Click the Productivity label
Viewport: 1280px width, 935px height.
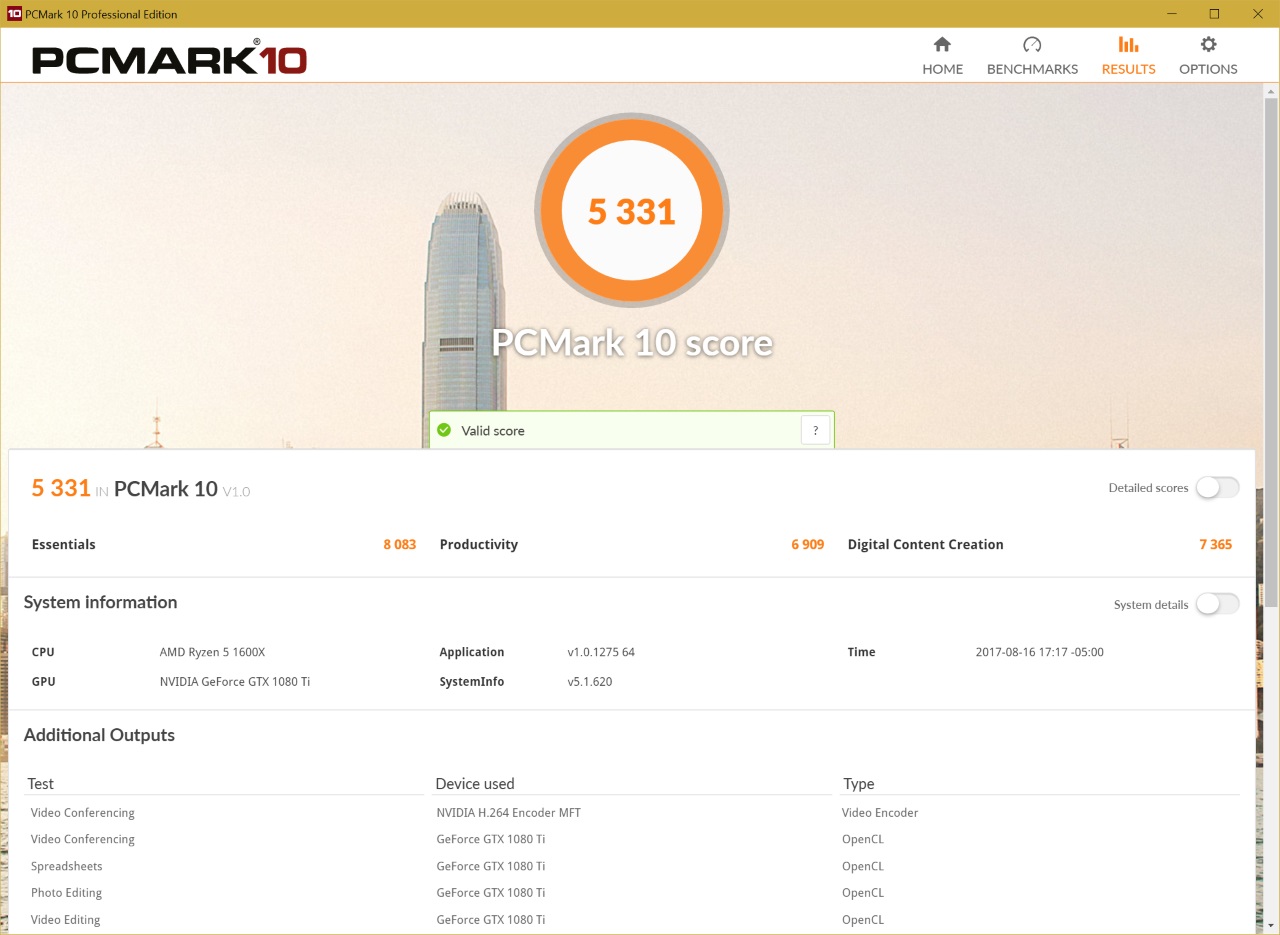[x=479, y=544]
